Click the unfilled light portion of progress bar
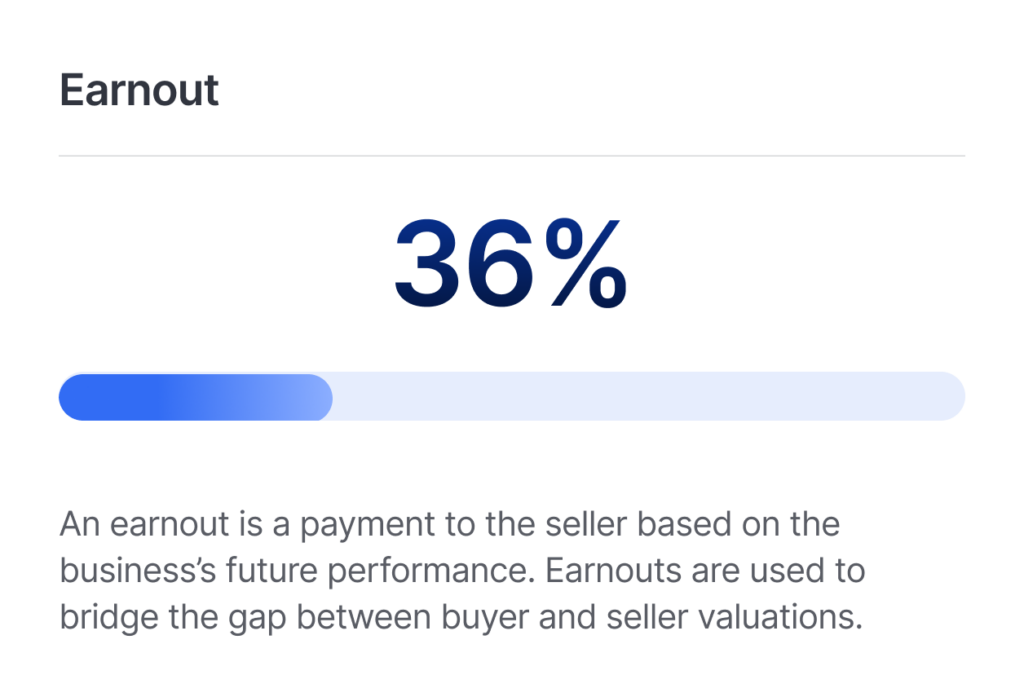 click(648, 397)
